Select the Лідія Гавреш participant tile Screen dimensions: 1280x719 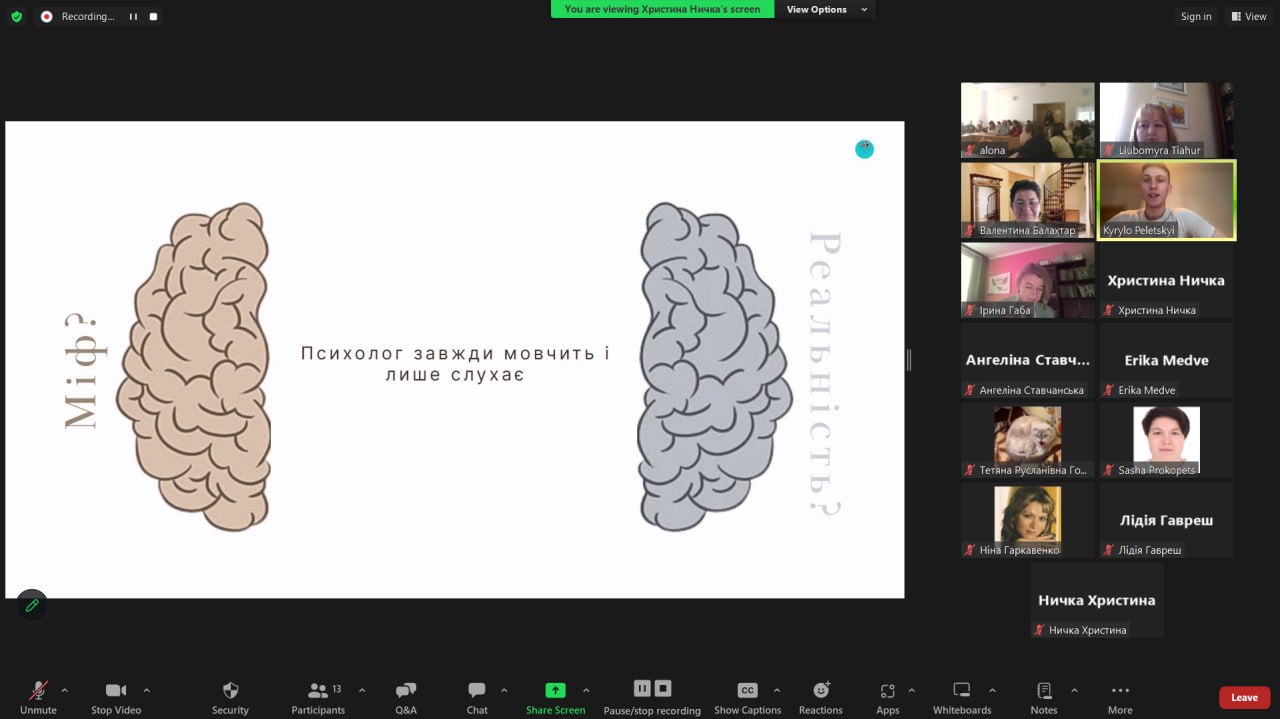point(1166,520)
